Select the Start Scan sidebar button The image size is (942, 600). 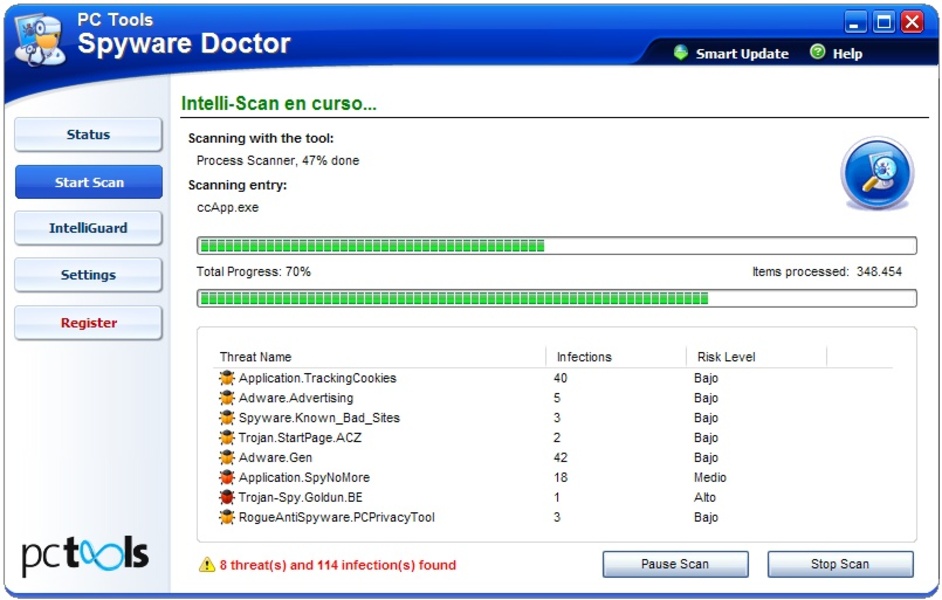coord(88,182)
